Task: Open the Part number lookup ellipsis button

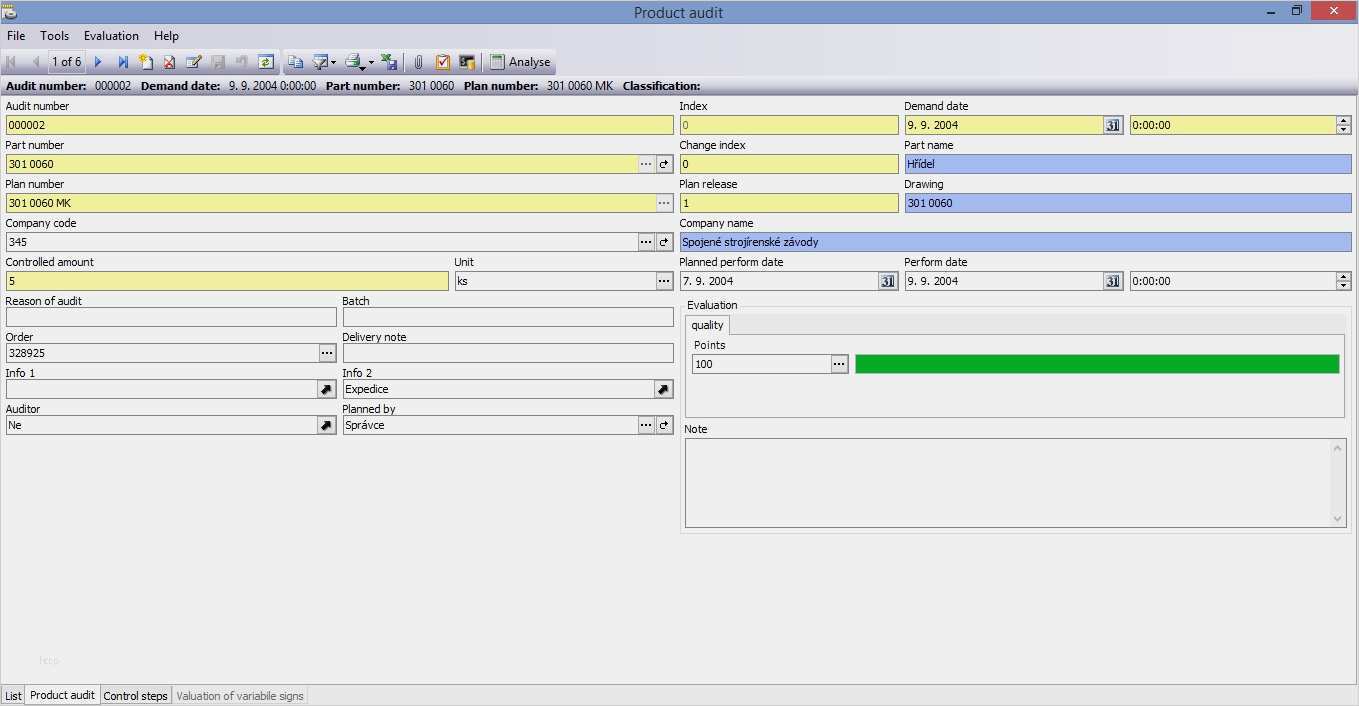Action: [x=646, y=164]
